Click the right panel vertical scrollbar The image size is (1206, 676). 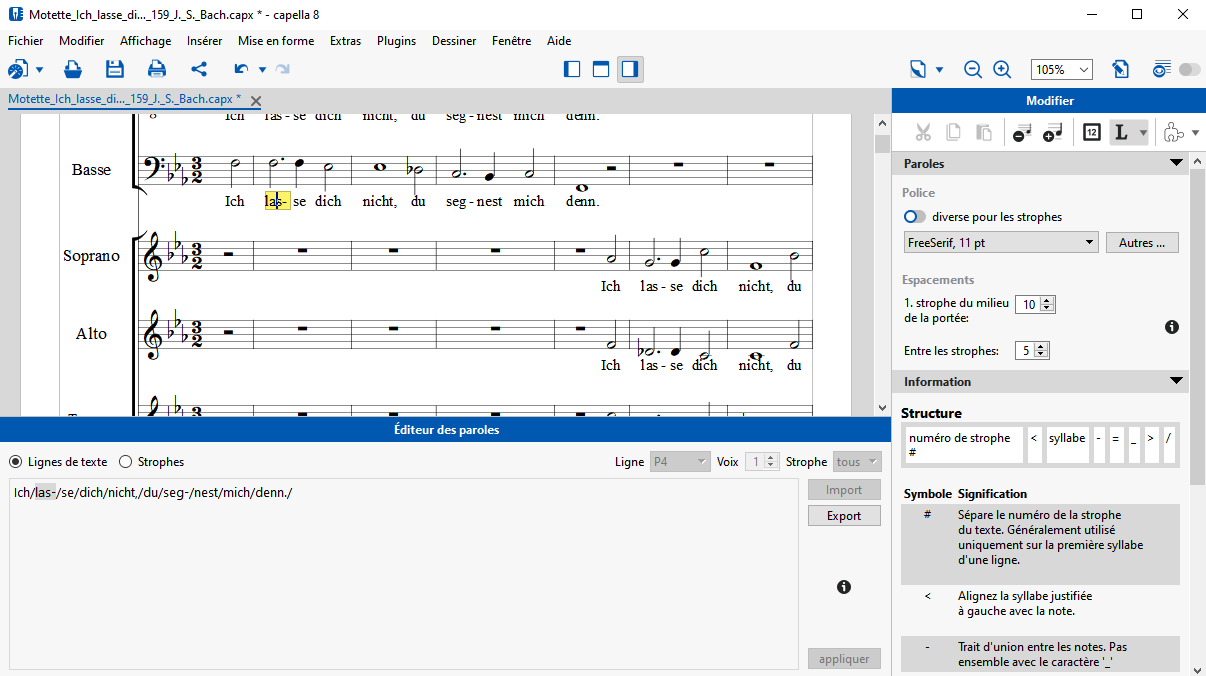click(1198, 328)
